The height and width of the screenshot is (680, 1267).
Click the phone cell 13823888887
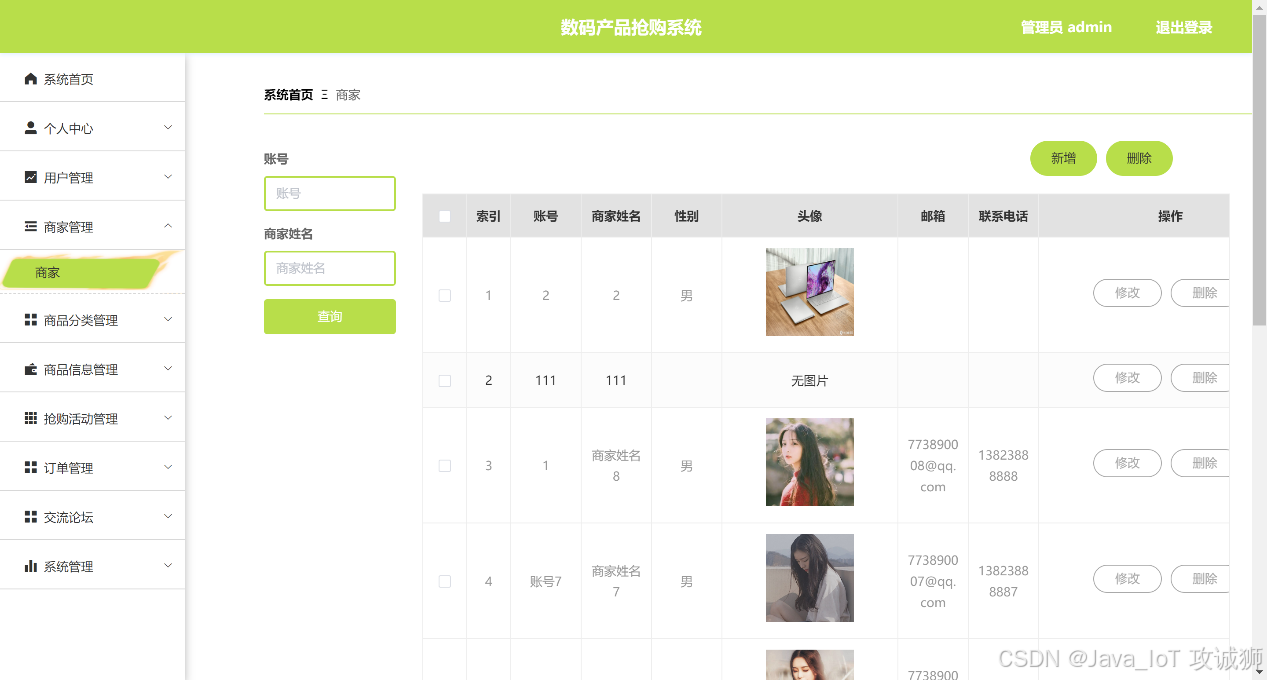click(1003, 581)
